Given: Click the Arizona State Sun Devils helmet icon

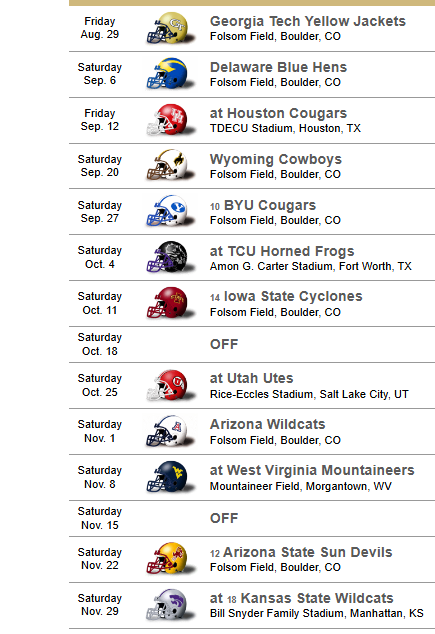Looking at the screenshot, I should (170, 559).
